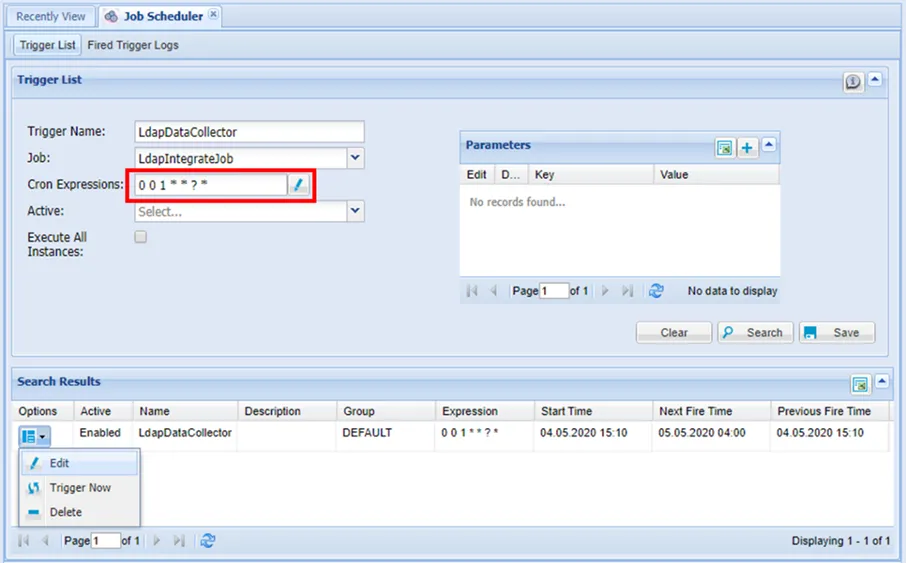Focus the Job combo box field

(241, 158)
